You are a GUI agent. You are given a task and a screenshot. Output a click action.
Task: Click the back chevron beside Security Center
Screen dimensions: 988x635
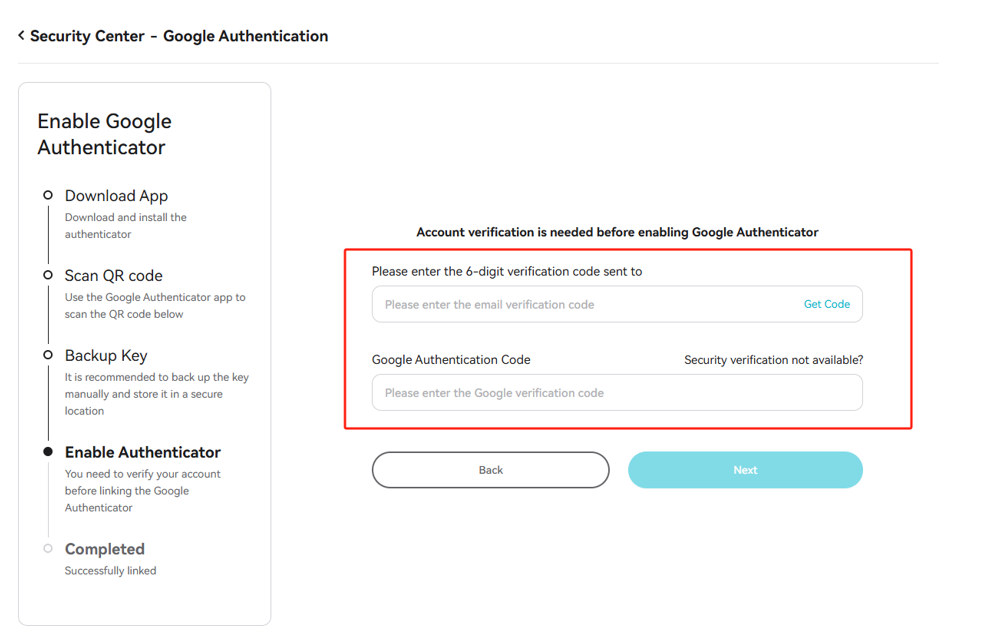coord(21,35)
